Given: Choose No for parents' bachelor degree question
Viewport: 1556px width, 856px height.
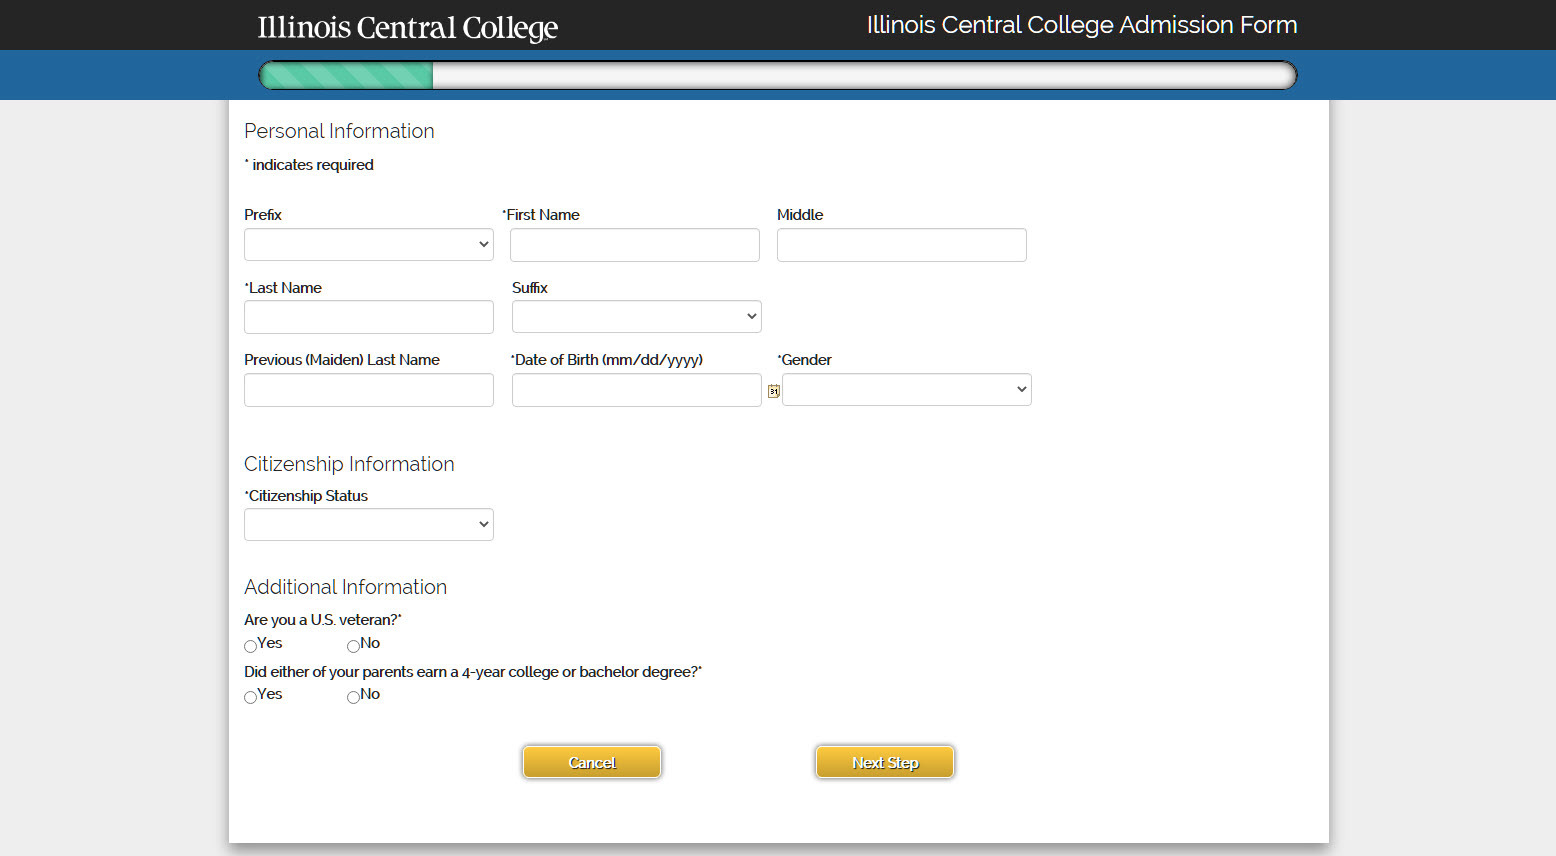Looking at the screenshot, I should (x=353, y=697).
